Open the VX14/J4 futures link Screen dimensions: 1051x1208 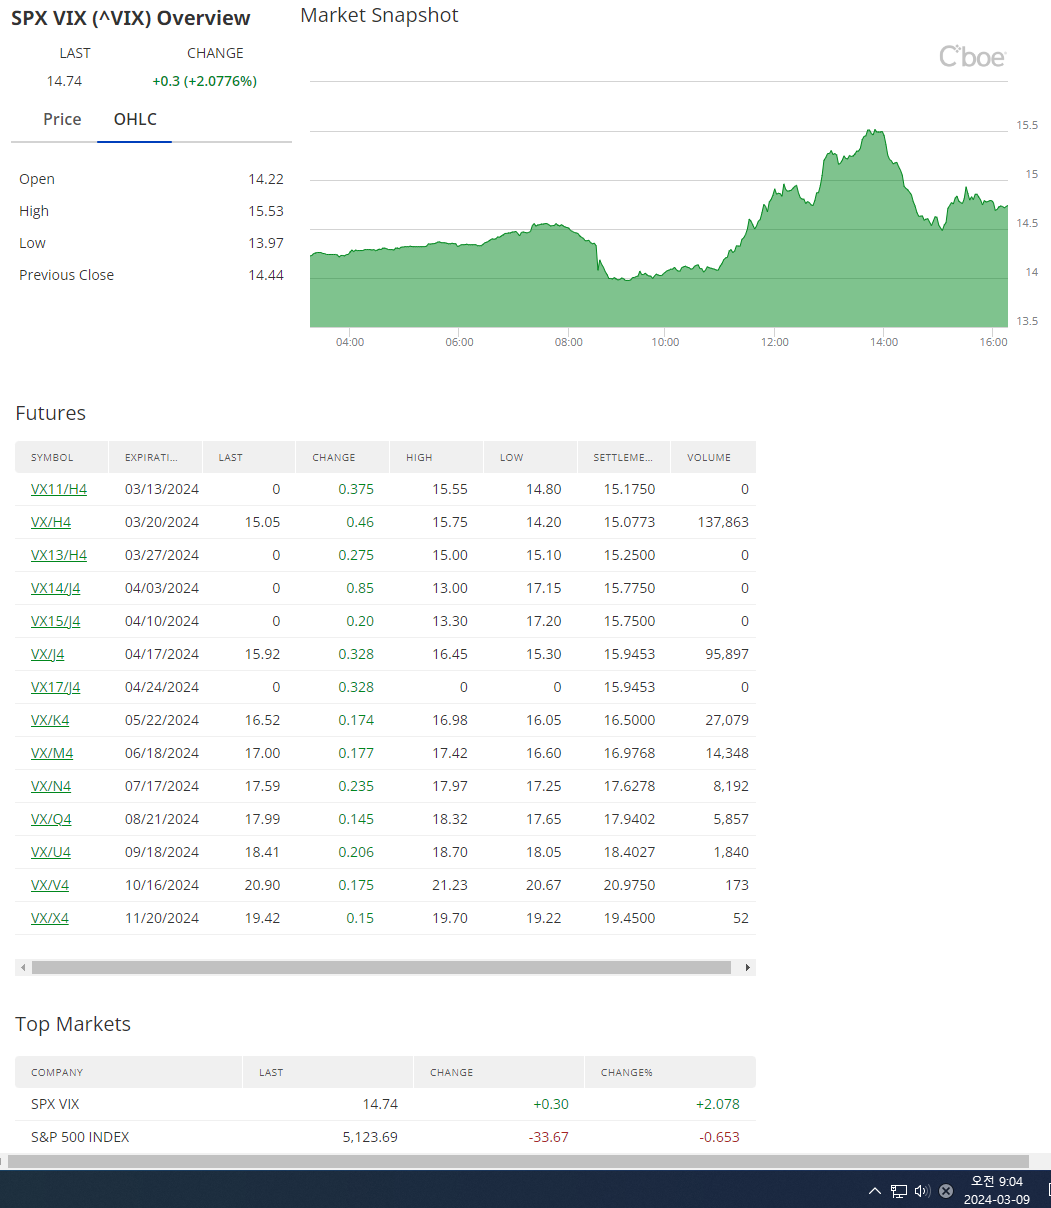pyautogui.click(x=56, y=588)
